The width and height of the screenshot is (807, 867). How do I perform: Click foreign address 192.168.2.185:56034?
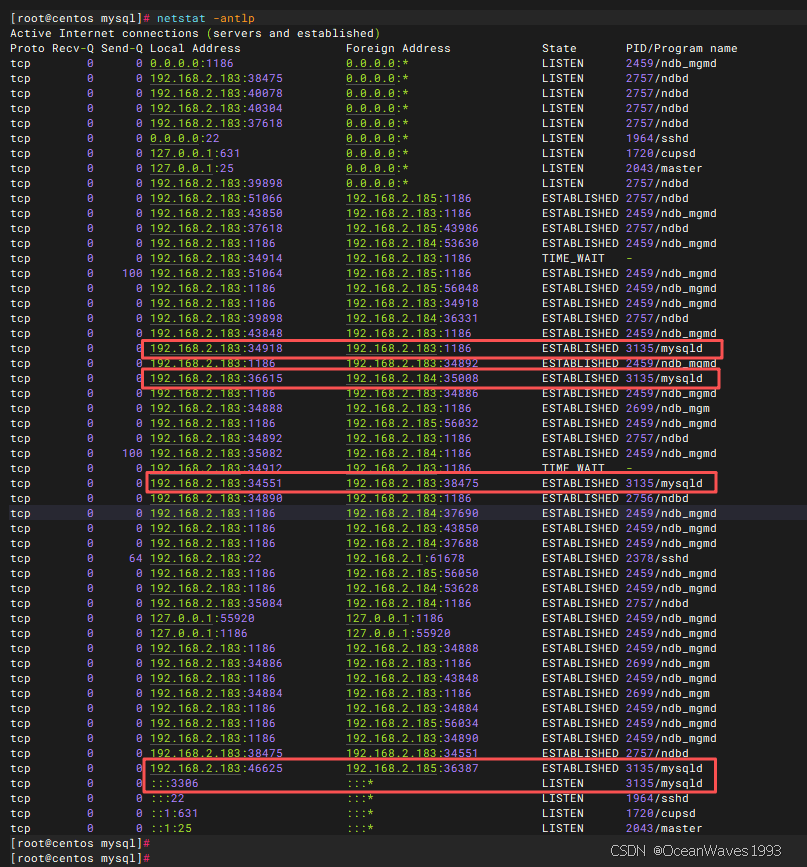[412, 723]
